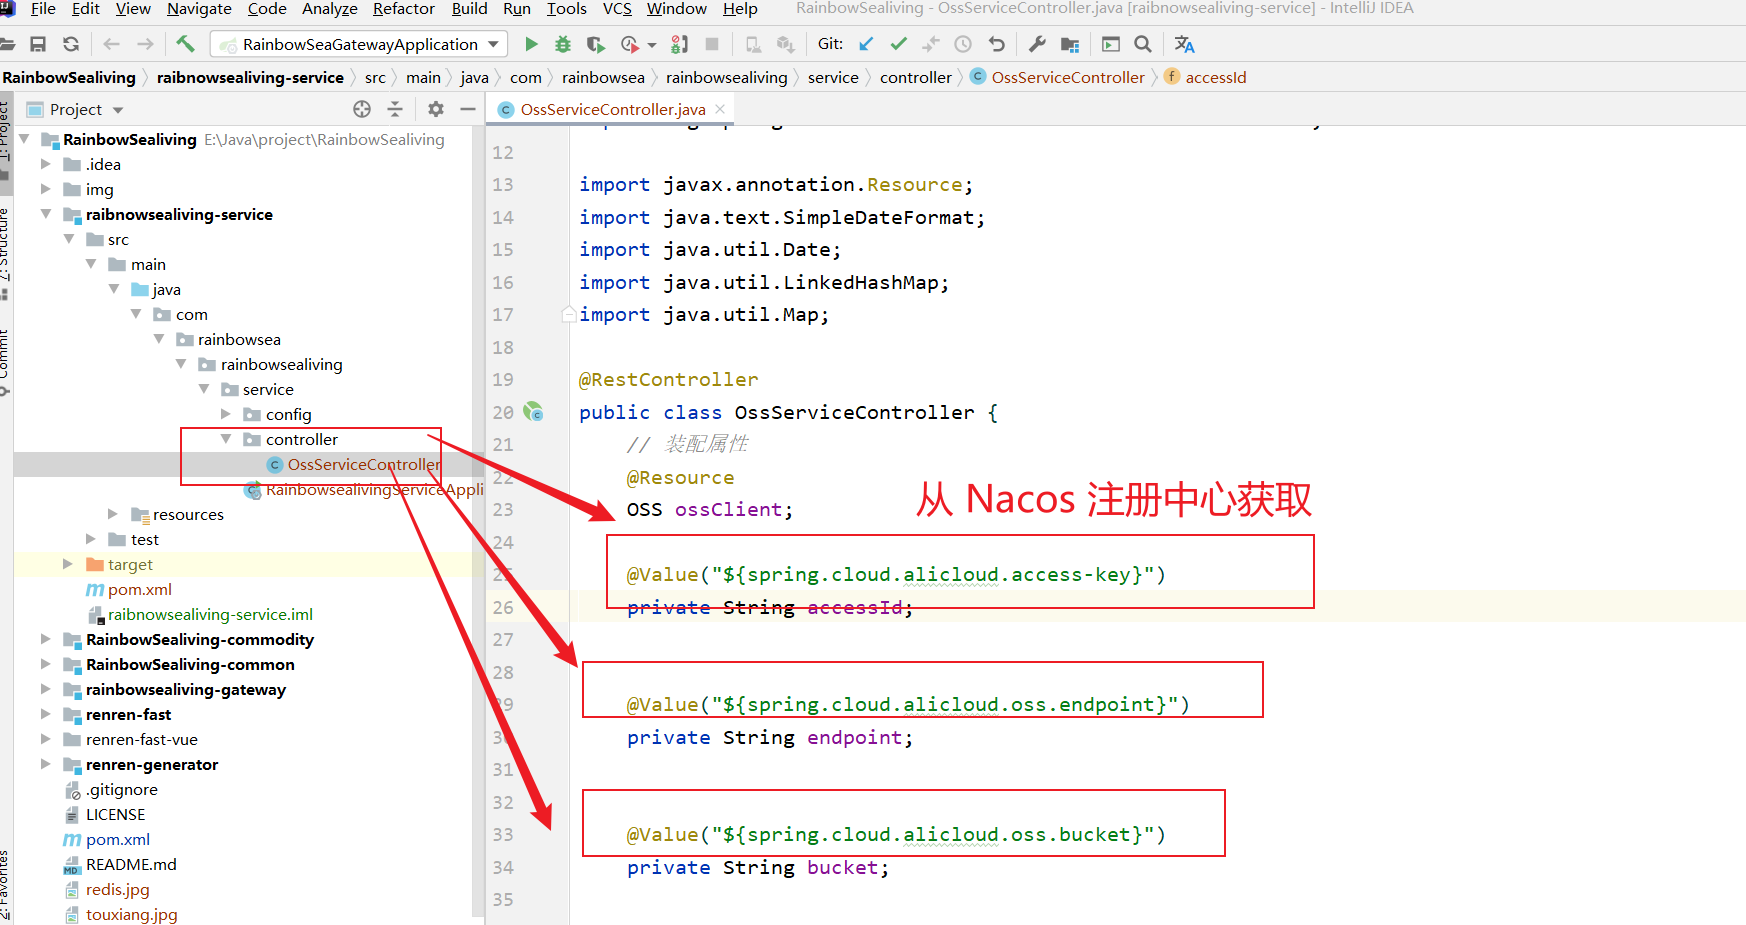The width and height of the screenshot is (1746, 925).
Task: Open Project panel gear options
Action: [x=436, y=109]
